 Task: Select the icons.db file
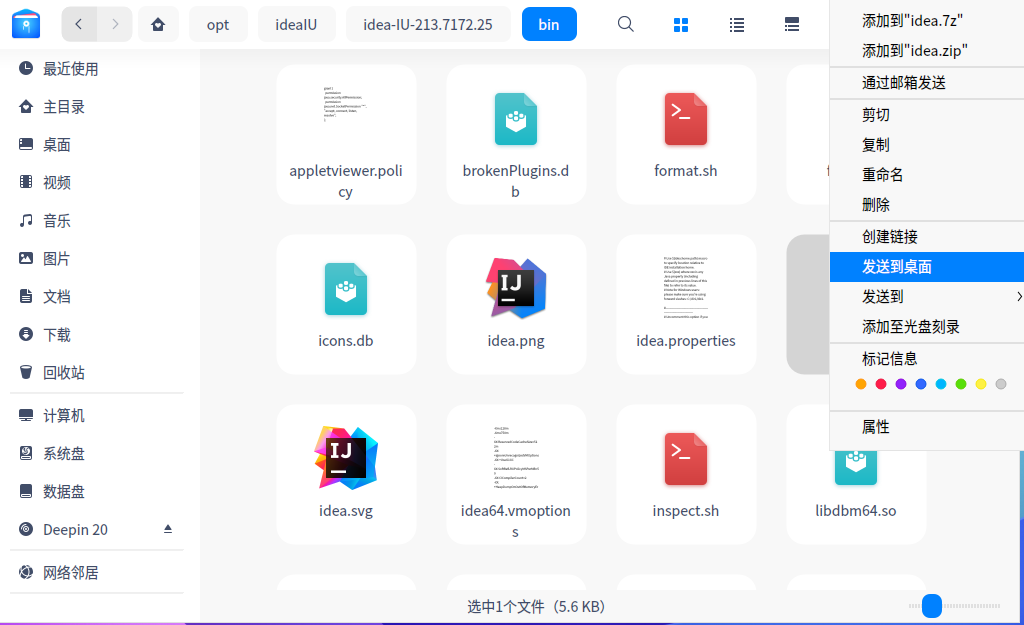[346, 304]
